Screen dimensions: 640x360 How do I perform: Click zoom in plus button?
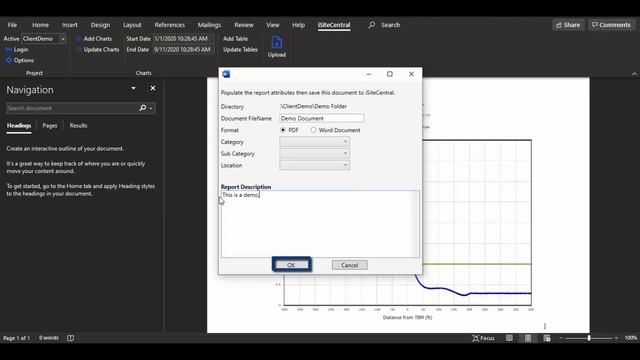[616, 338]
